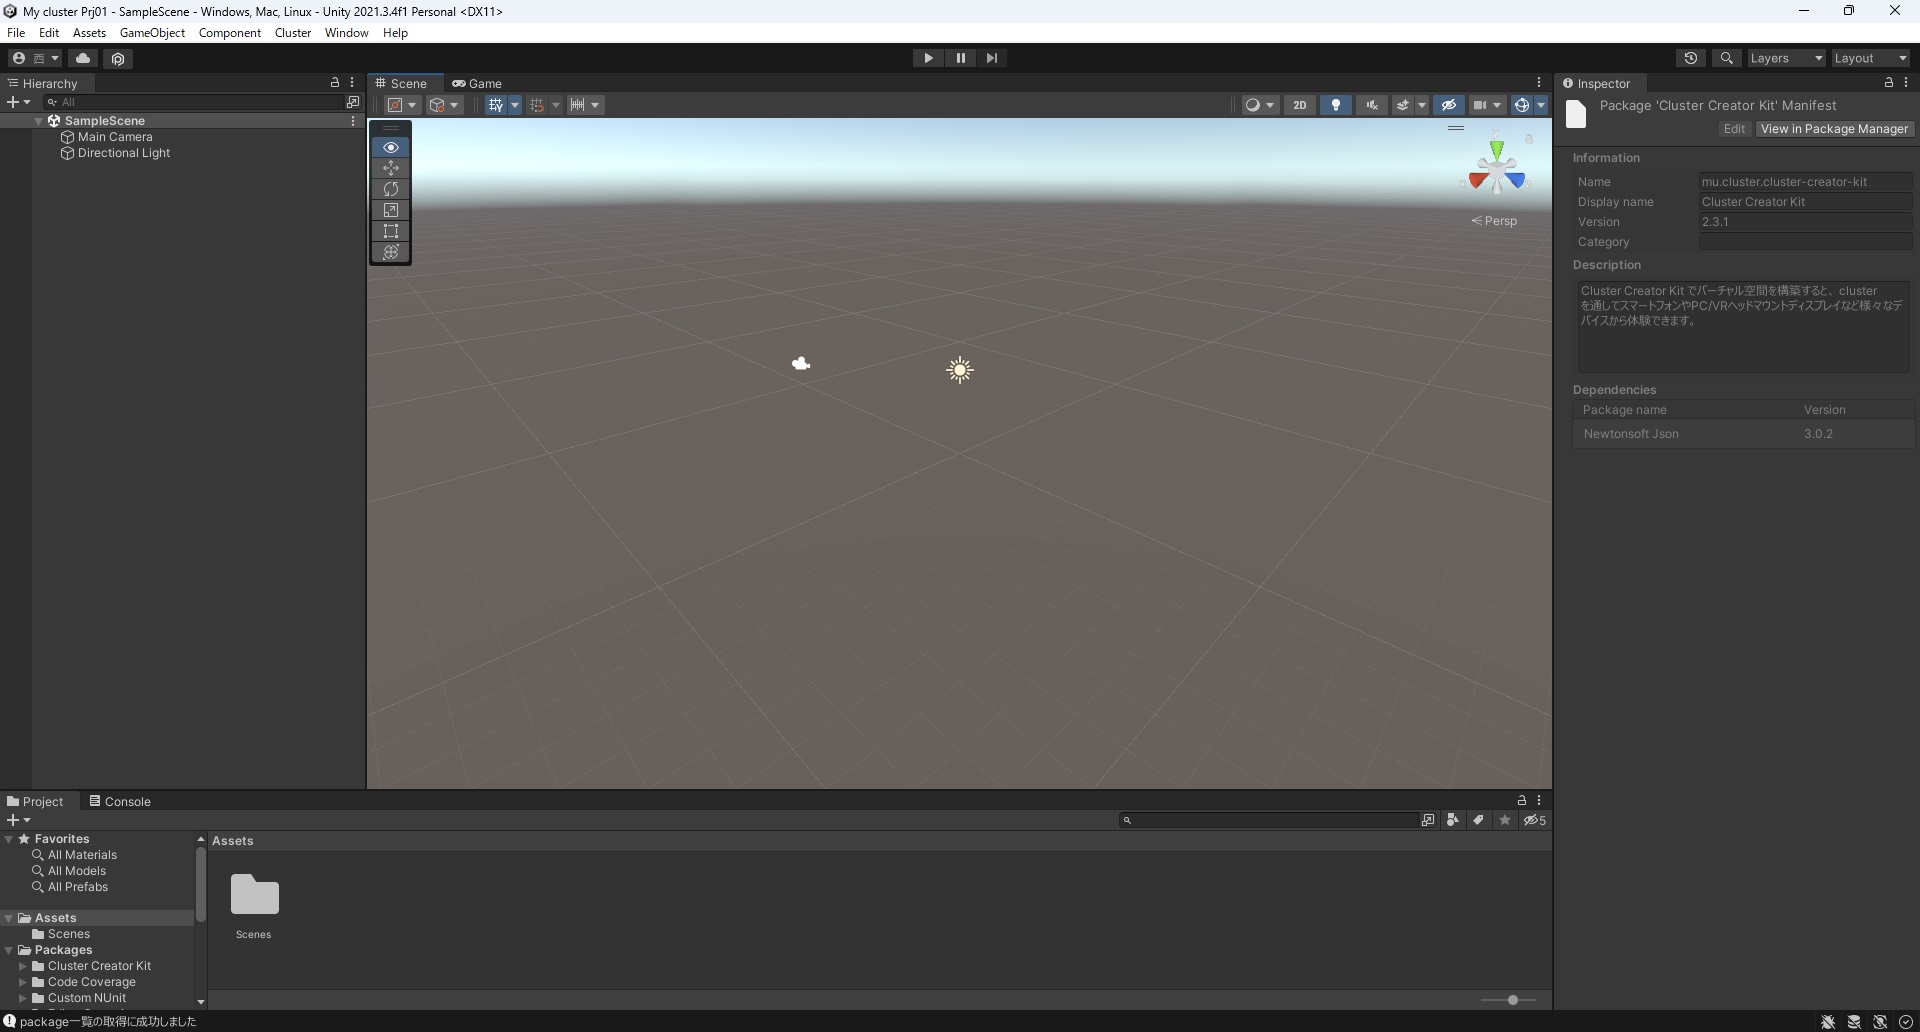1920x1032 pixels.
Task: Open the GameObject menu
Action: coord(151,32)
